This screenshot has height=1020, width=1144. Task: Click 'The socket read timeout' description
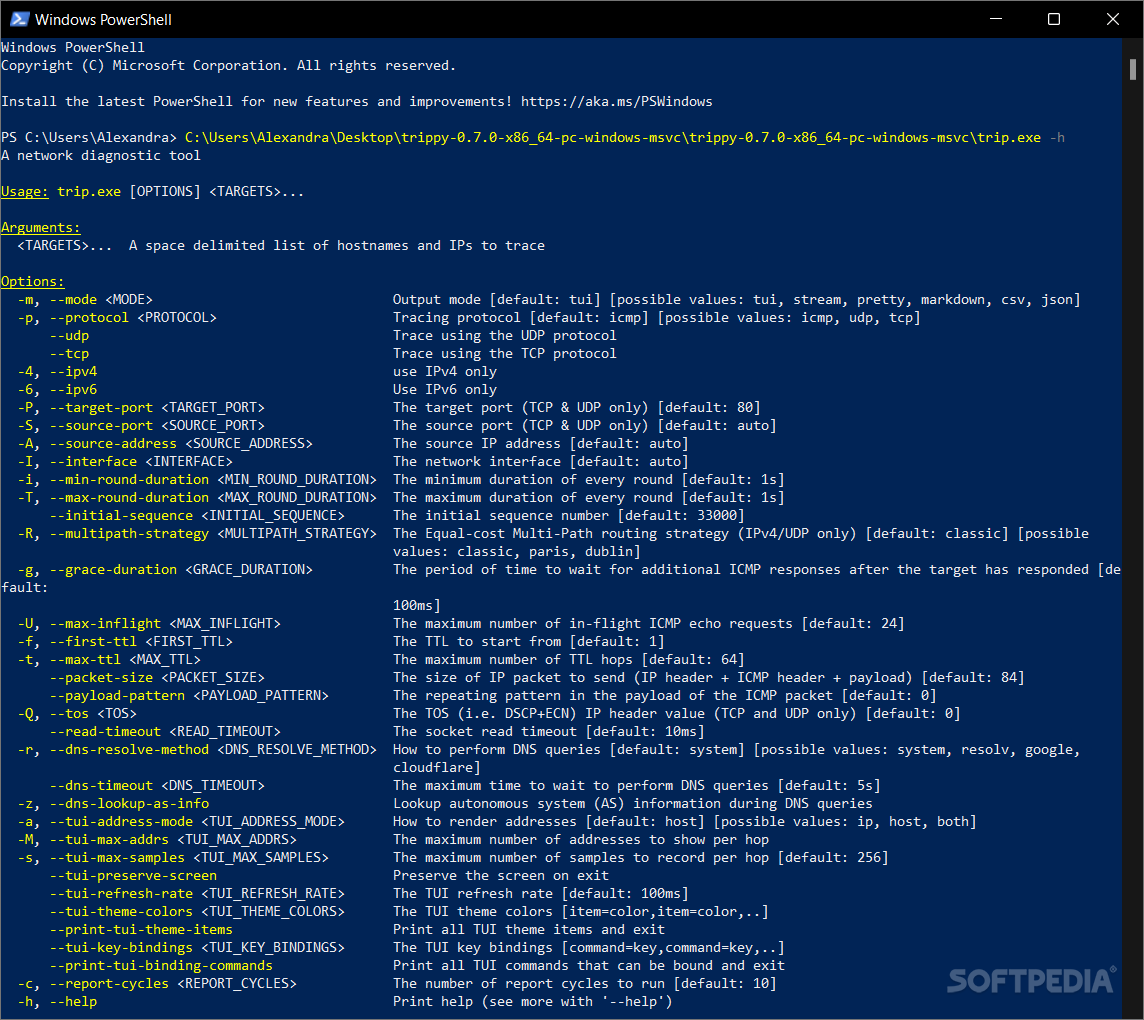click(549, 732)
